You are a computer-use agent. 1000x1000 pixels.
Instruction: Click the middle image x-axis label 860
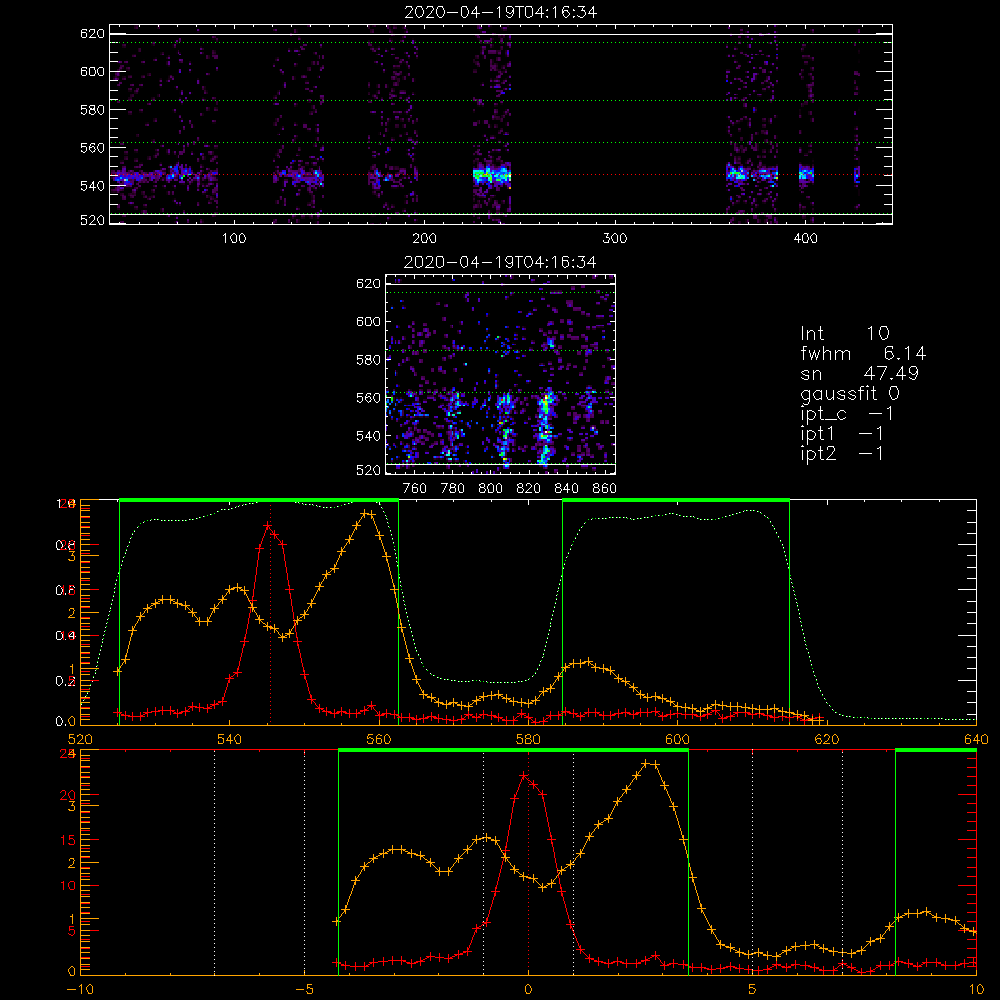tap(605, 489)
